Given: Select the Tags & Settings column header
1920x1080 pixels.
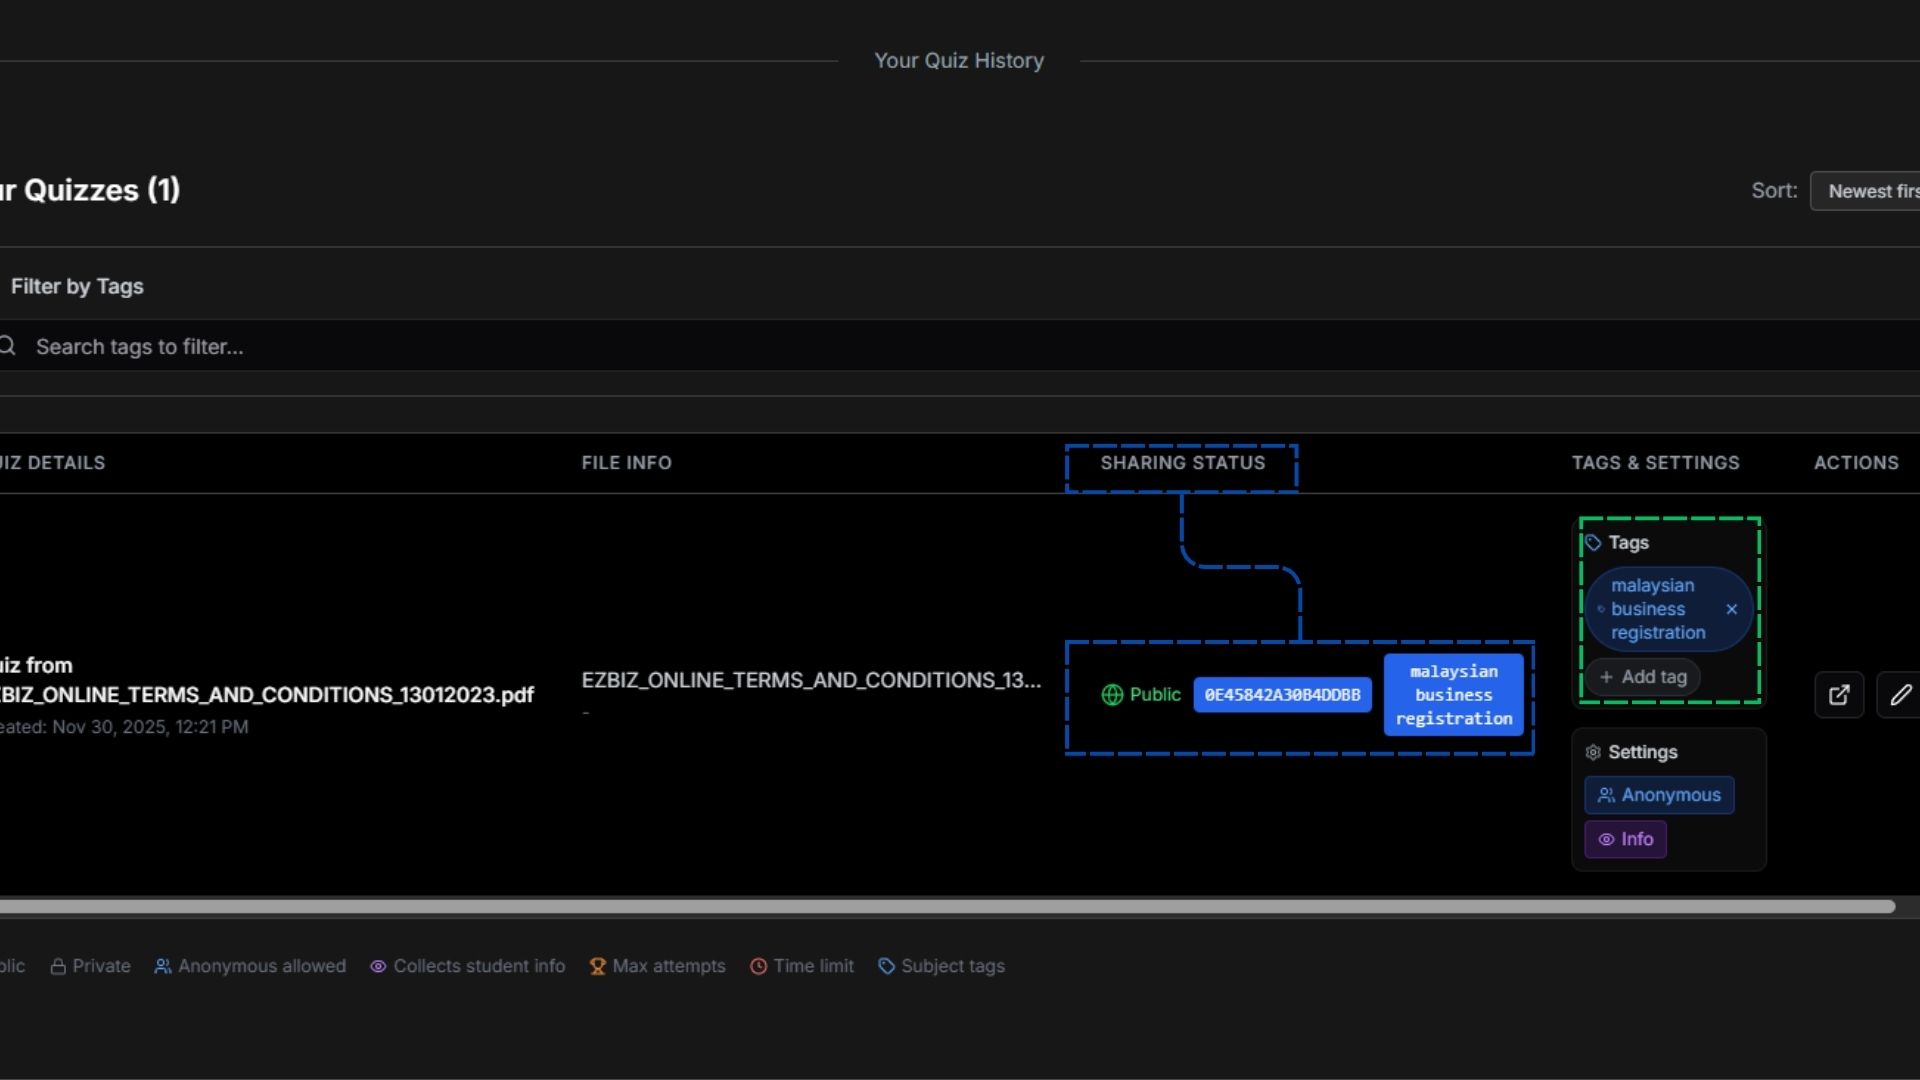Looking at the screenshot, I should click(1655, 462).
